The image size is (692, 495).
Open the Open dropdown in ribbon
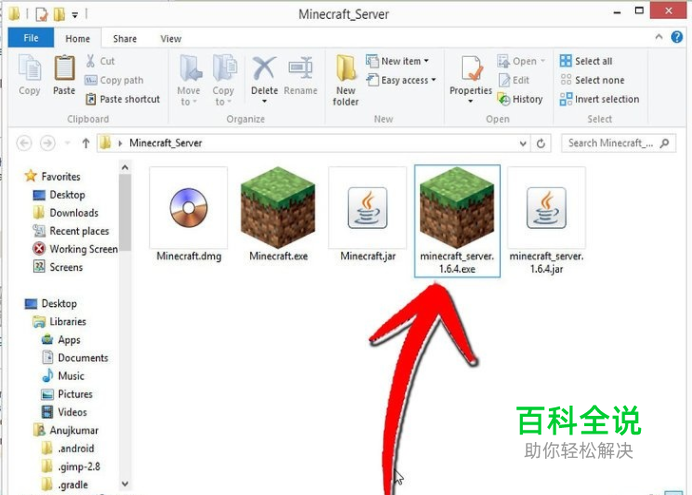521,61
